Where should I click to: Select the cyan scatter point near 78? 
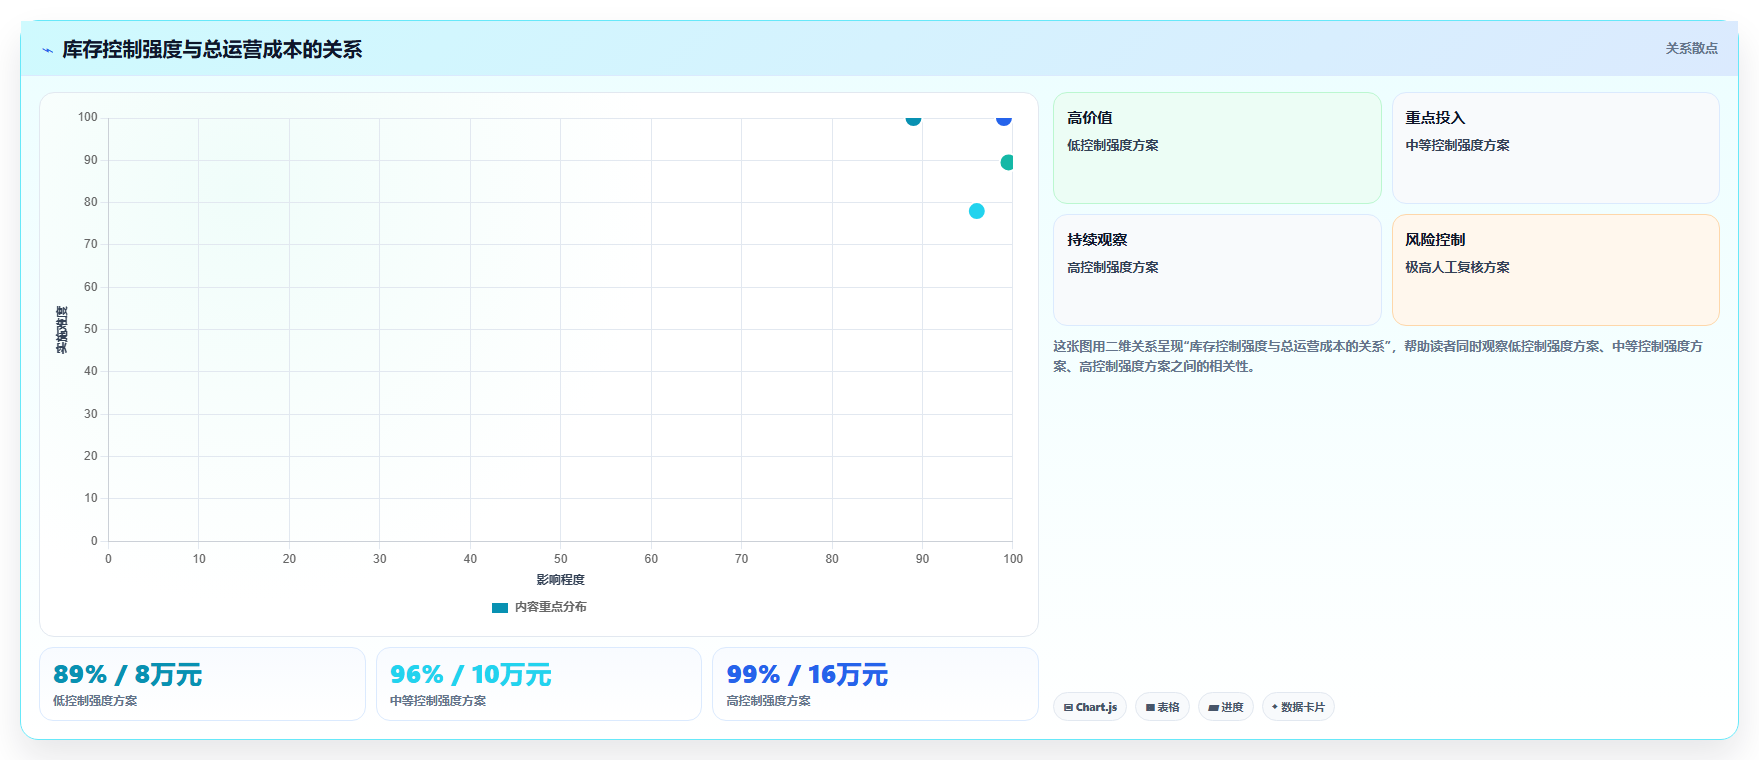[x=977, y=211]
